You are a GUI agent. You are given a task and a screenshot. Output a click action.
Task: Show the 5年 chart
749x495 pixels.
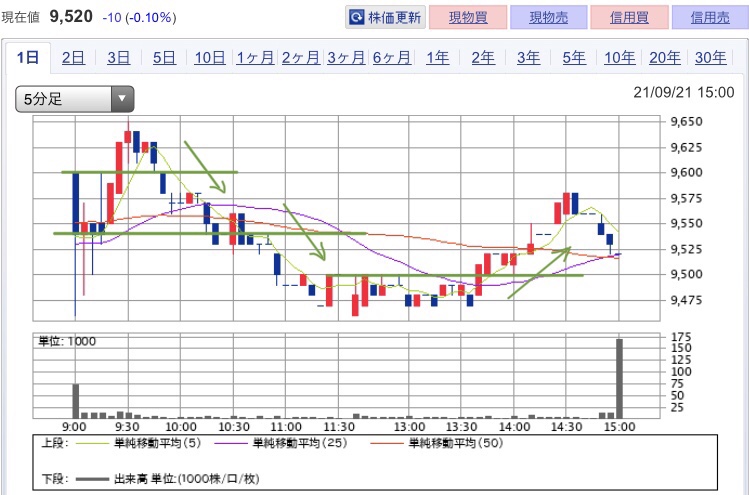coord(574,58)
